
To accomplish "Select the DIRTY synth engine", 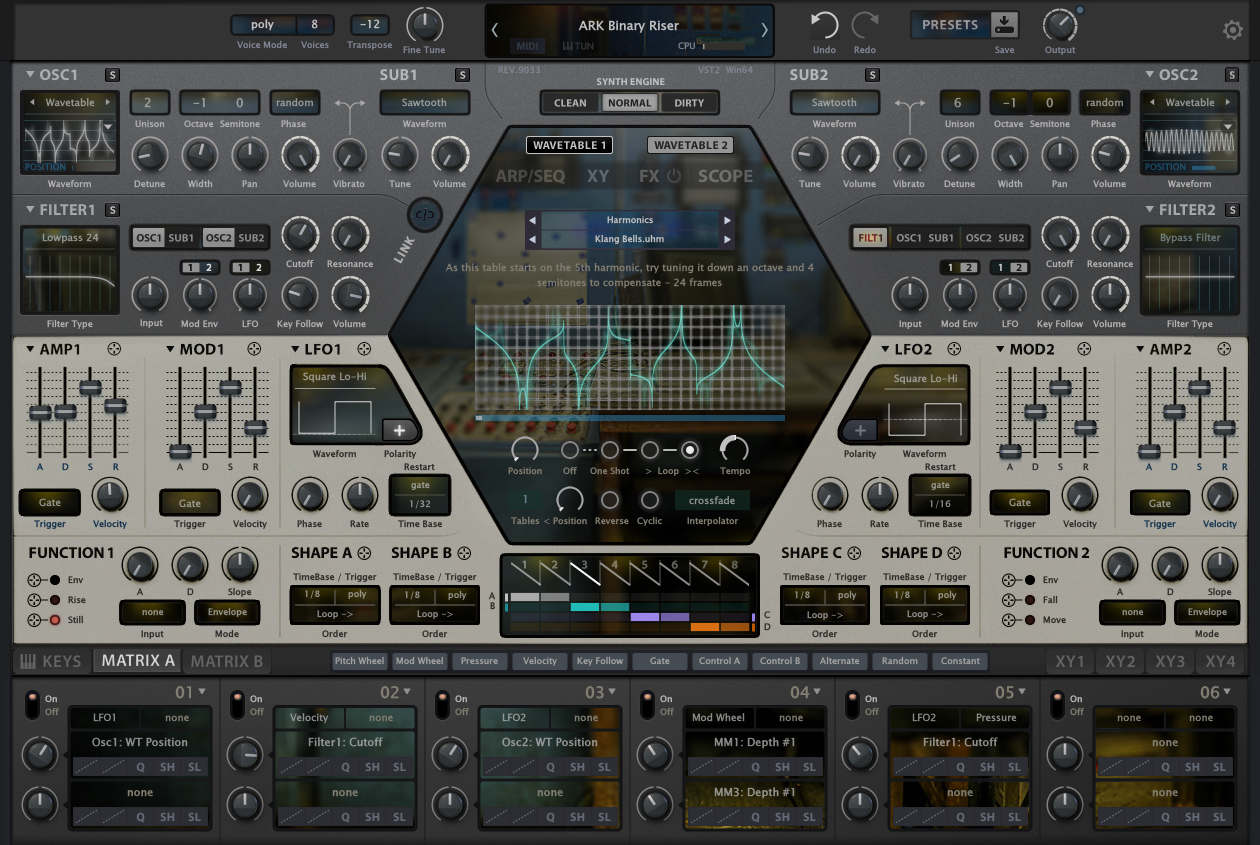I will pyautogui.click(x=689, y=102).
